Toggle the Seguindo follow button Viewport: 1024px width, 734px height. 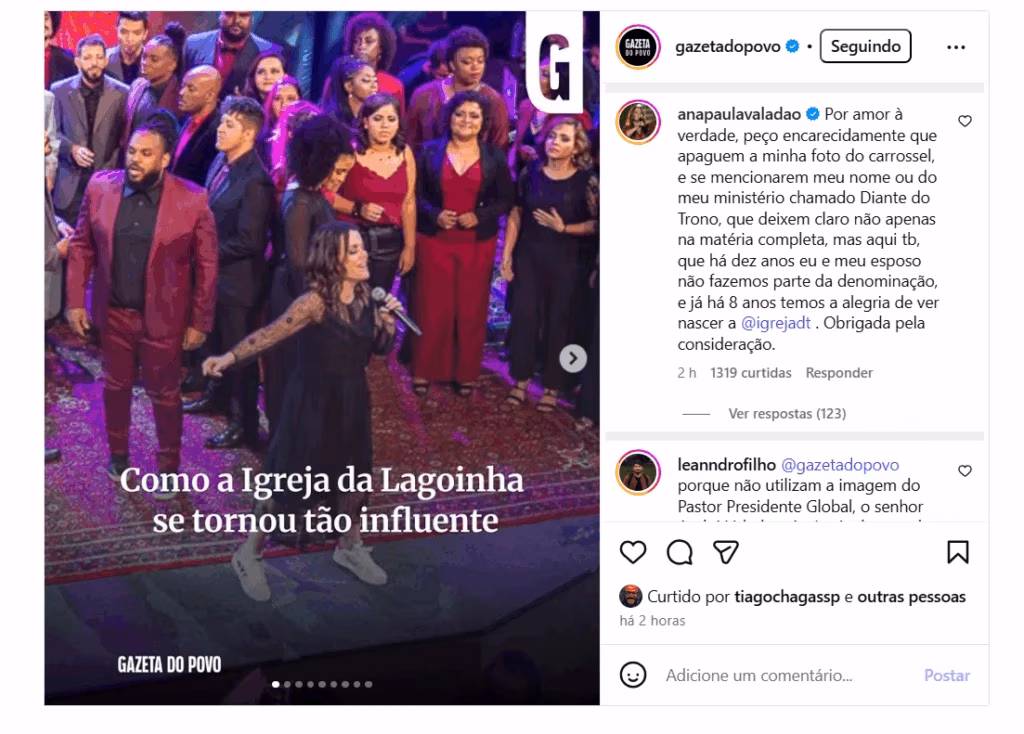(865, 46)
